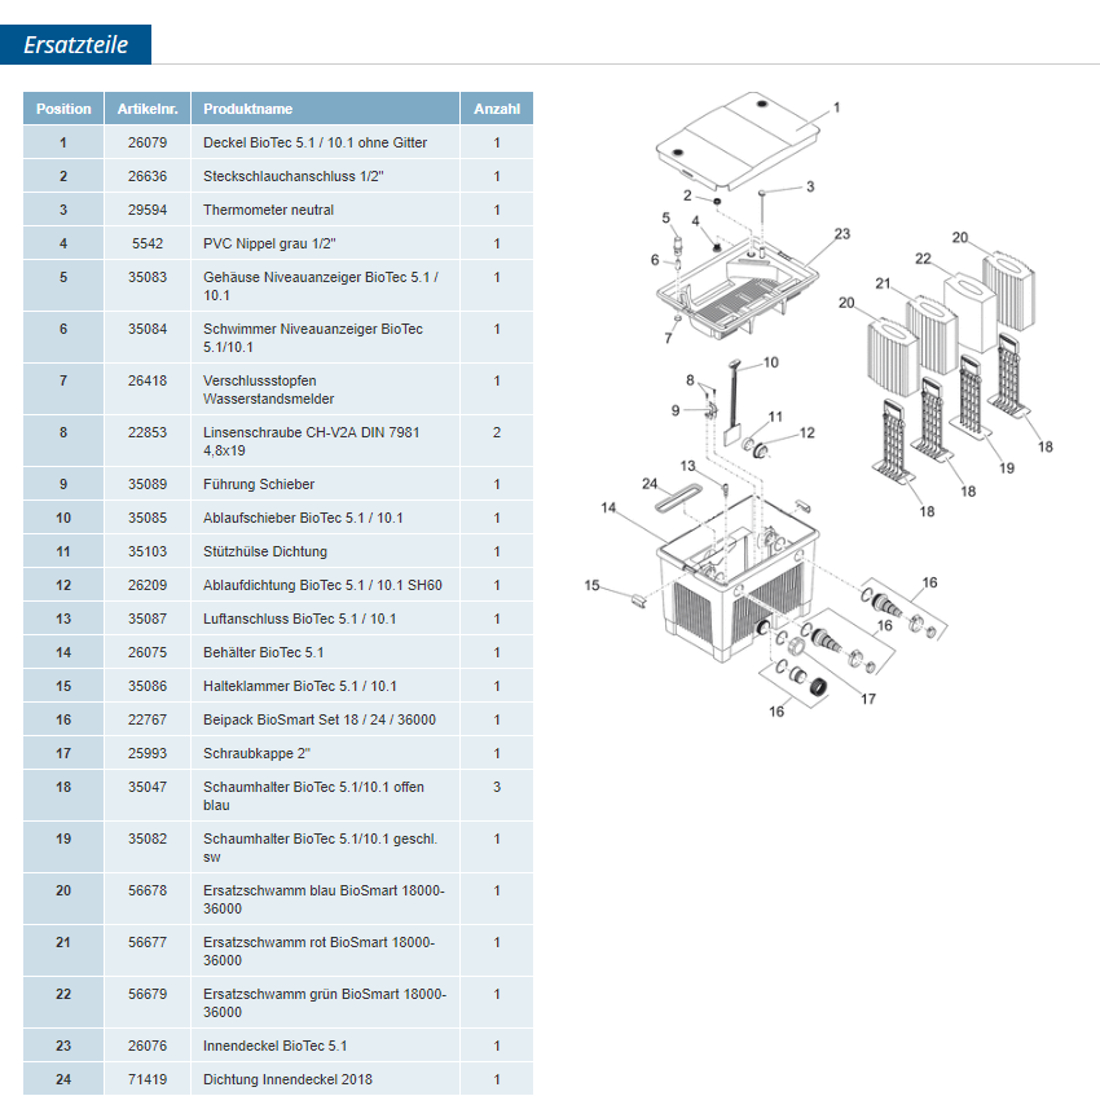Open the Ersatzteile tab

[76, 44]
